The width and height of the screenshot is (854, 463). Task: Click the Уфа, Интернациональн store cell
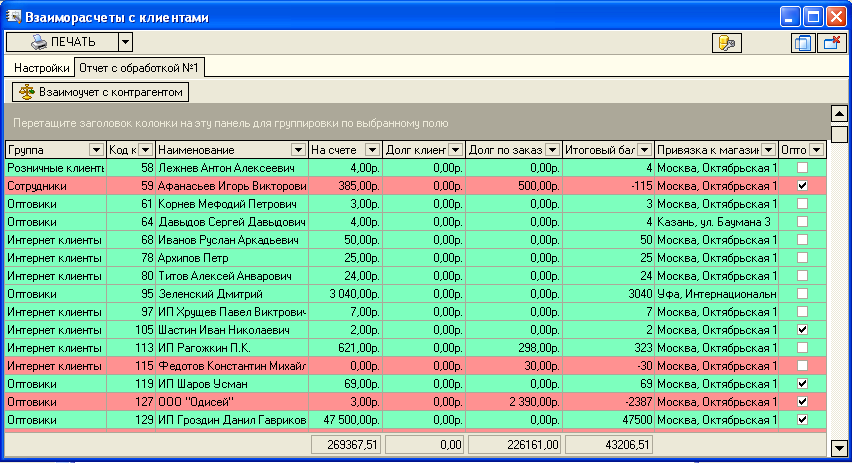(x=716, y=294)
